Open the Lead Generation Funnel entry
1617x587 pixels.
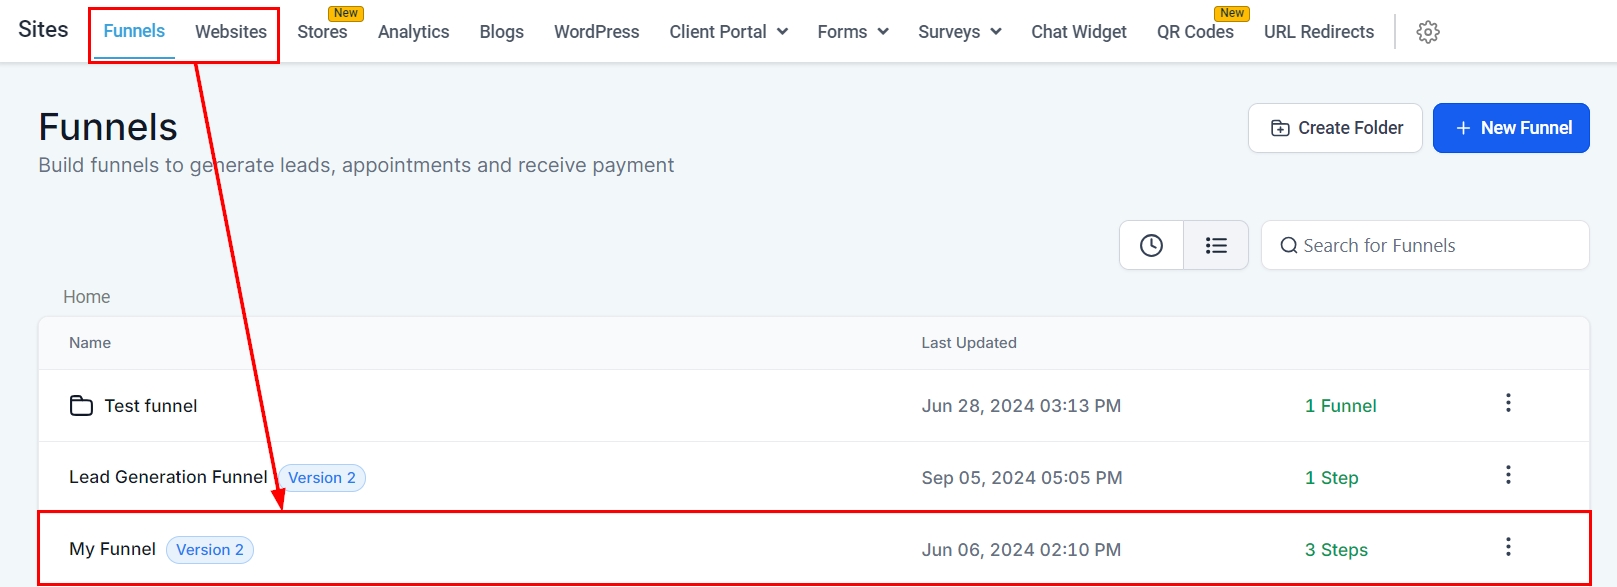click(168, 477)
